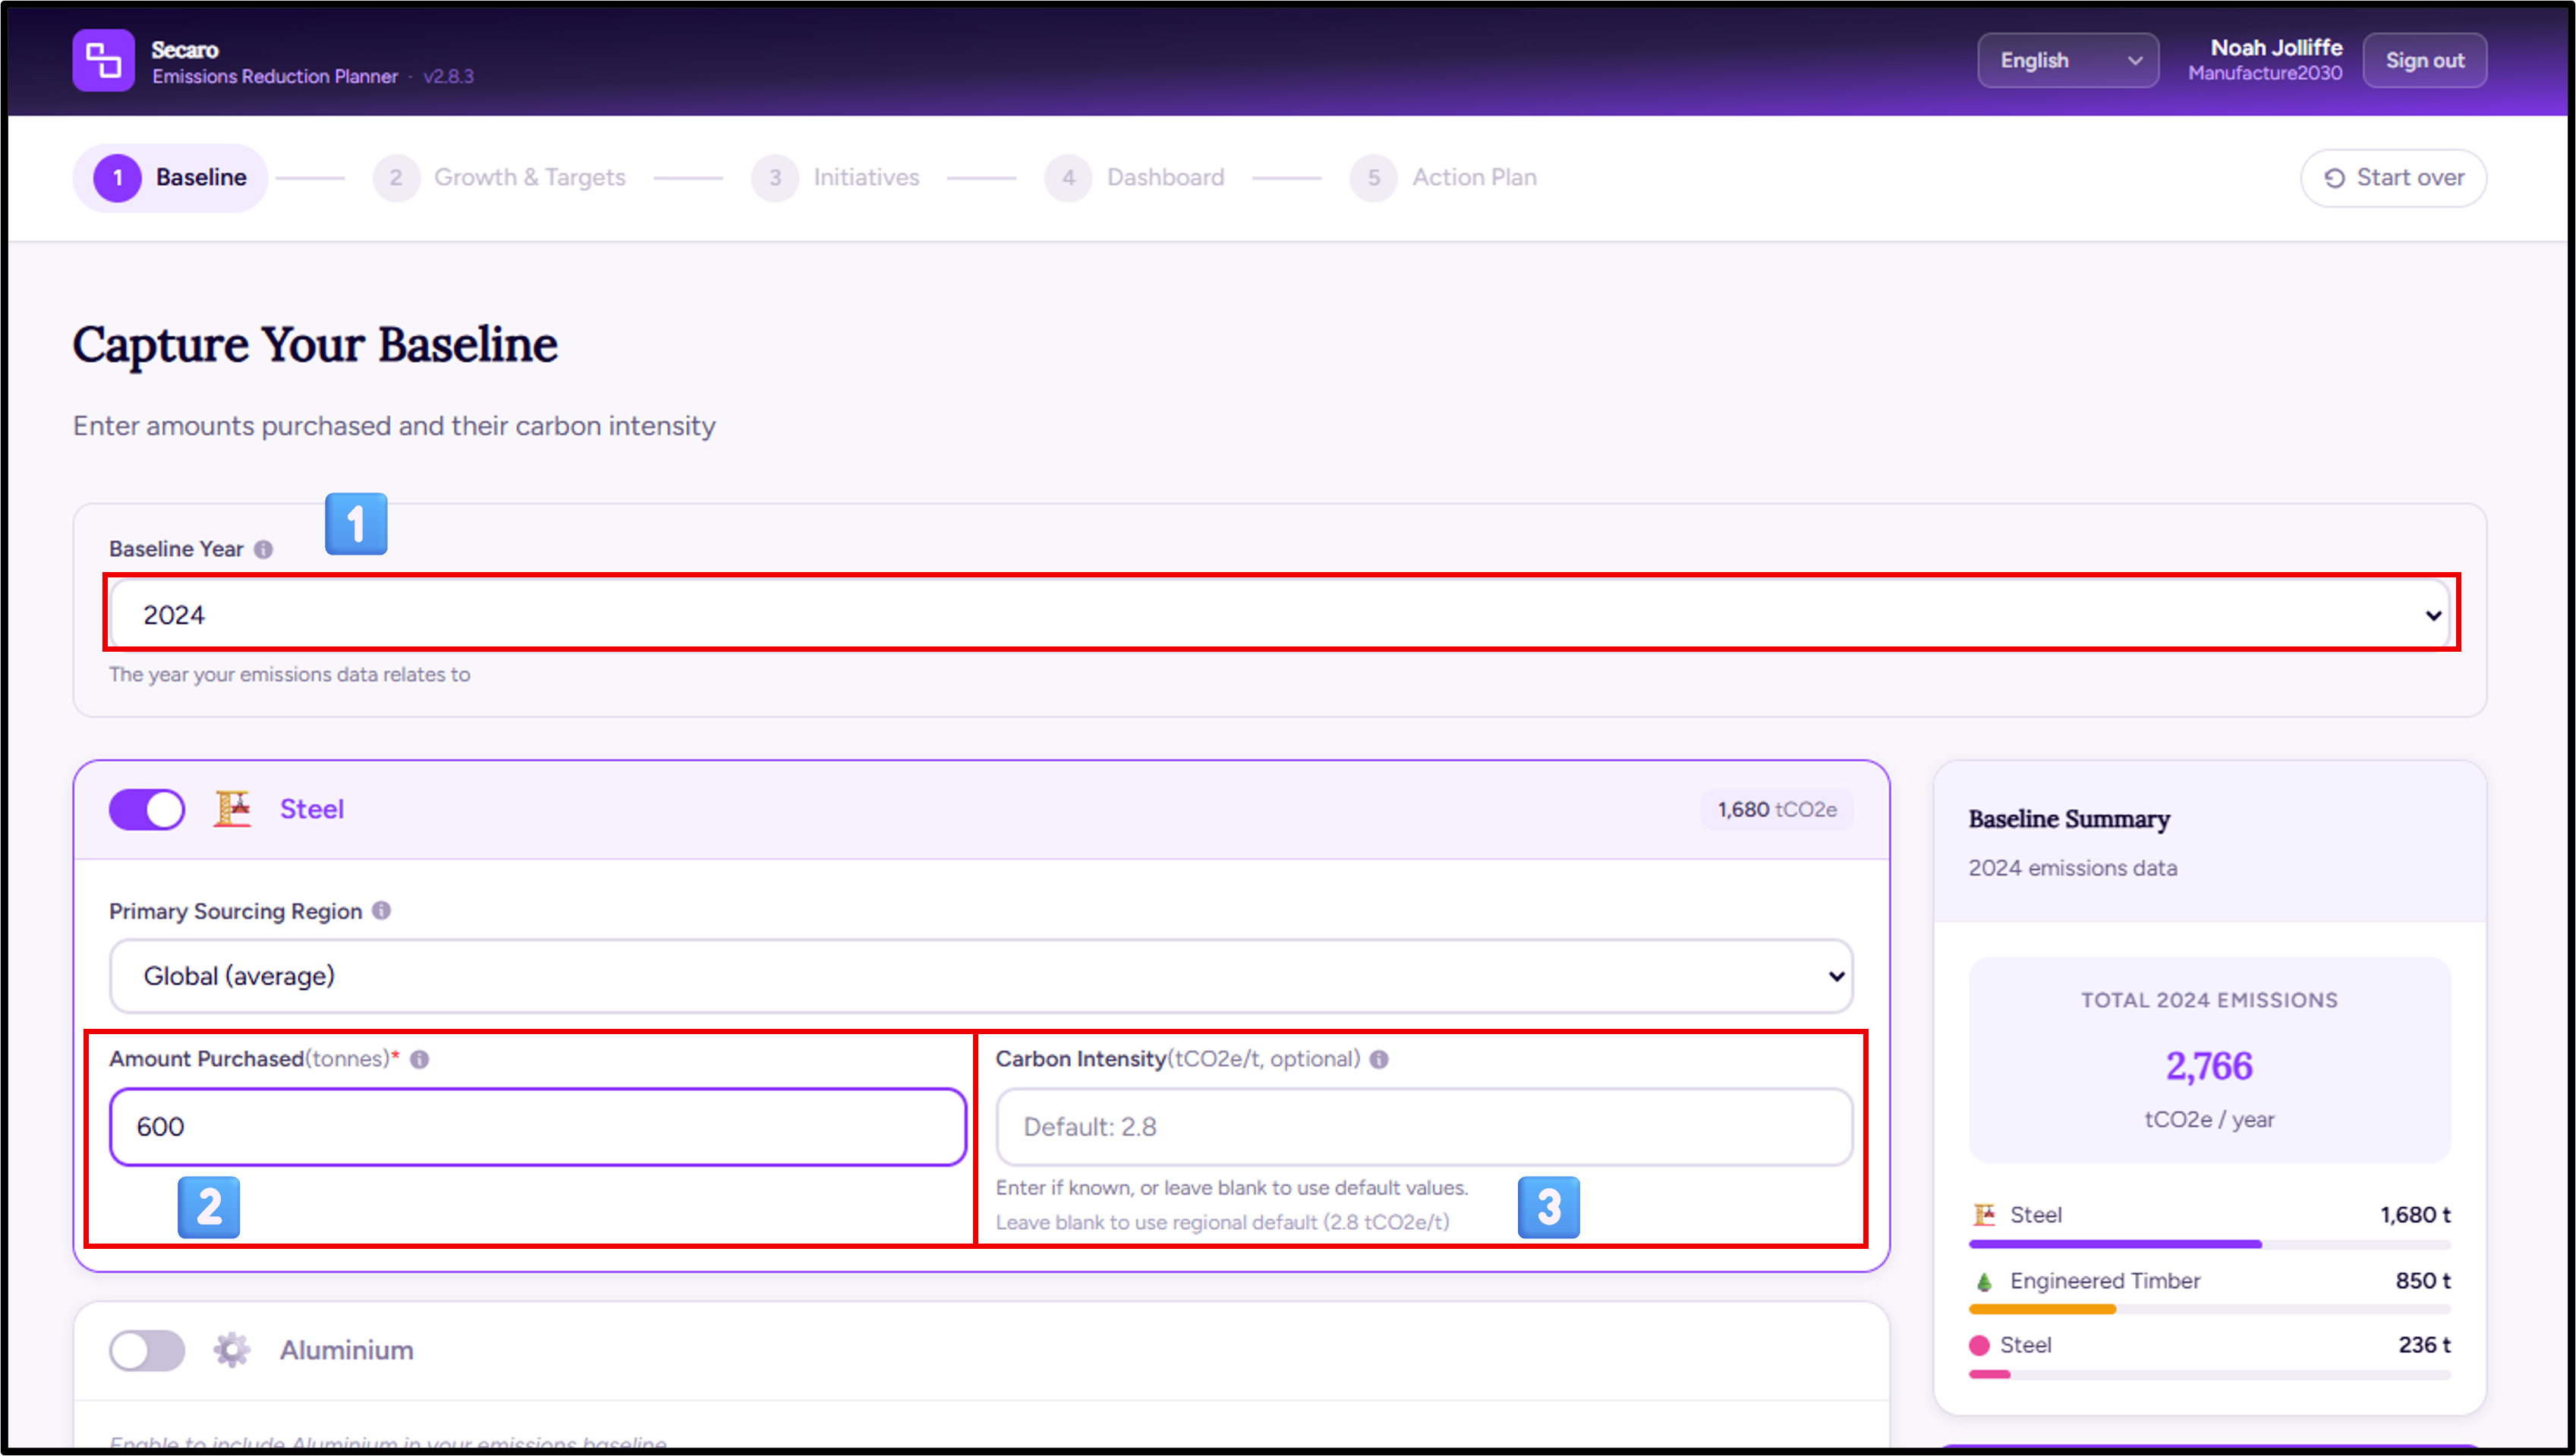Click the info icon next to Amount Purchased
The image size is (2576, 1456).
[420, 1059]
